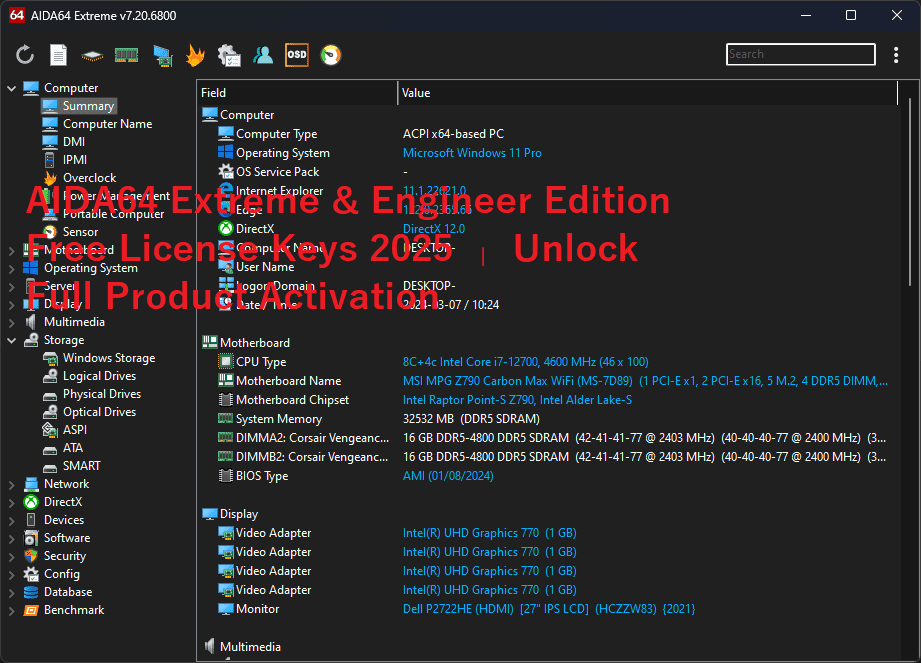Launch the stability test flame icon
Screen dimensions: 921x663
click(x=196, y=55)
